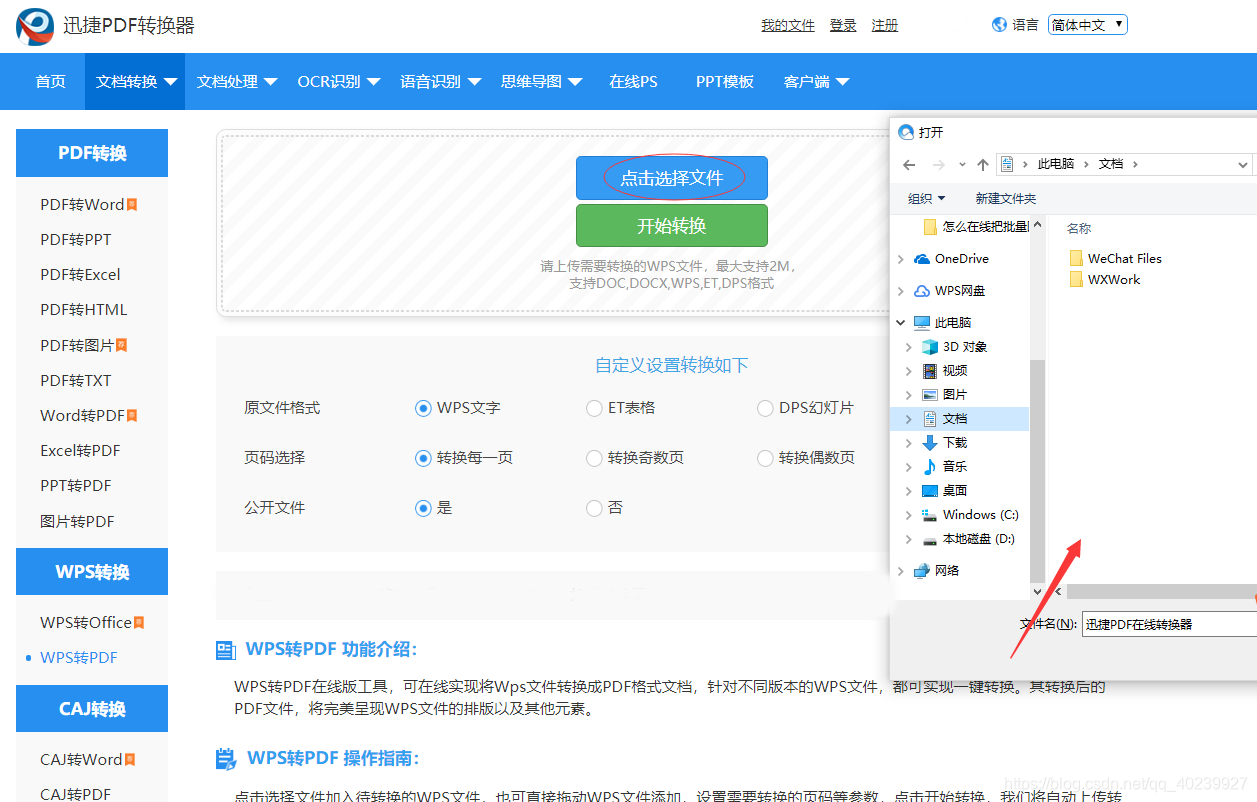Select the Windows (C:) drive icon
The width and height of the screenshot is (1257, 802).
pyautogui.click(x=930, y=515)
